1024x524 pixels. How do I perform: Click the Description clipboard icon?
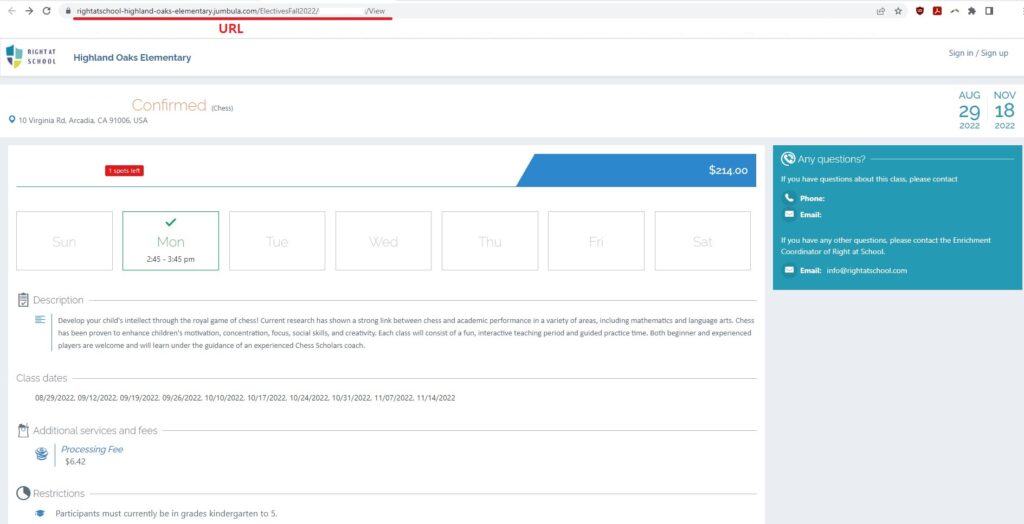click(x=23, y=300)
